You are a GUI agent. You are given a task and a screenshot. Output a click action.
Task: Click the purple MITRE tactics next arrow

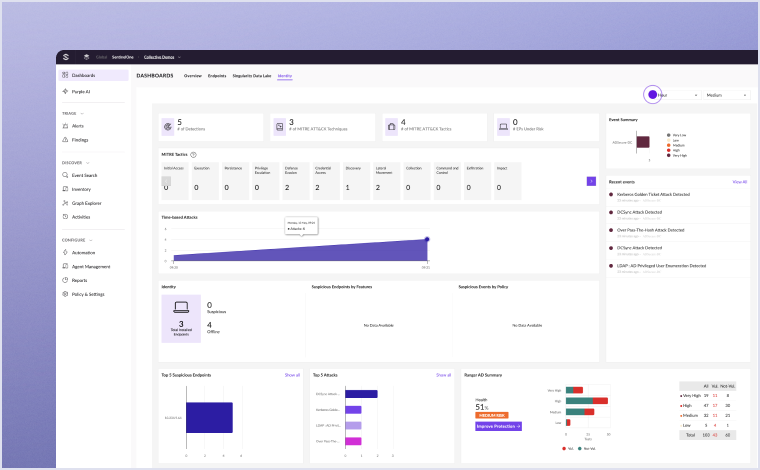(x=591, y=181)
